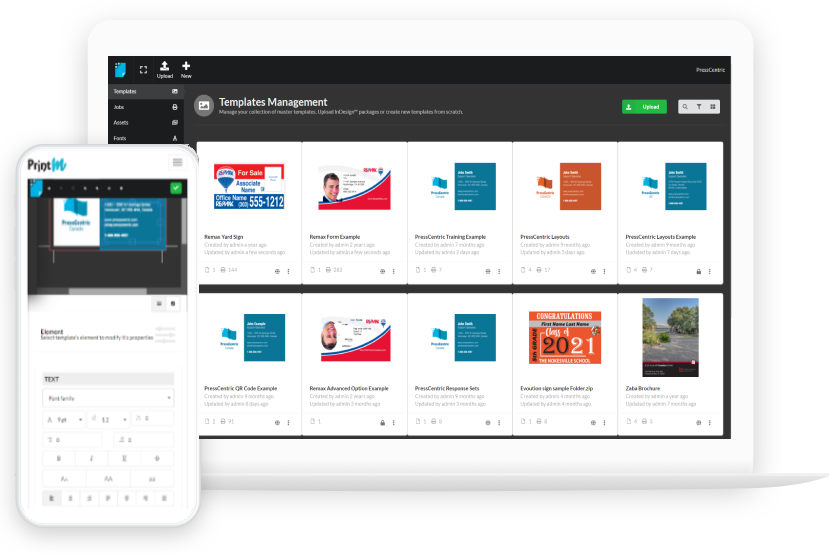Open three-dot menu on PressCentric QR Code Example

tap(288, 423)
